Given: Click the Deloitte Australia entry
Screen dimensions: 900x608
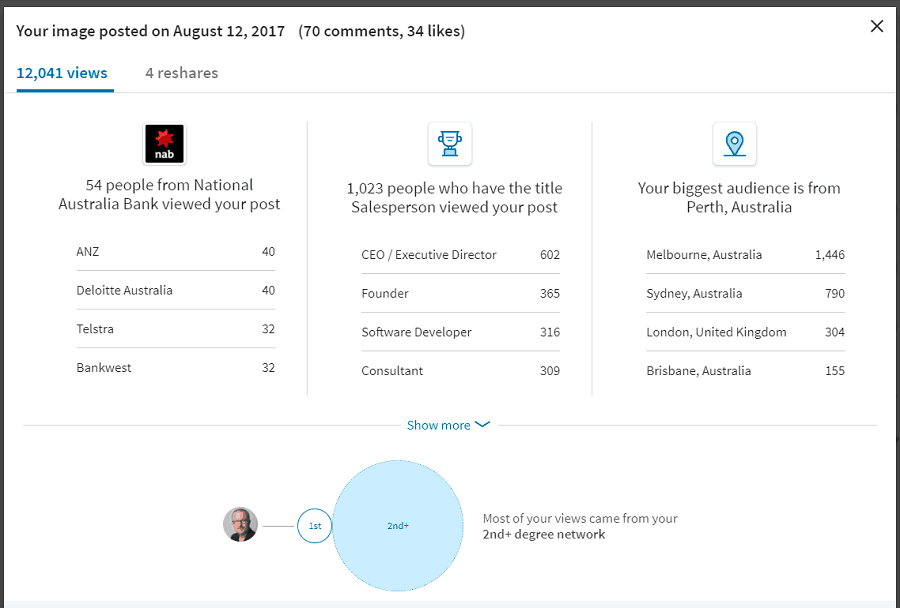Looking at the screenshot, I should [175, 290].
